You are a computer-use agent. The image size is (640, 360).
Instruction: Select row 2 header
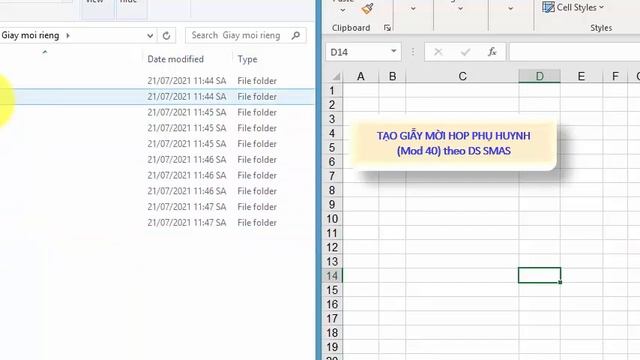point(332,105)
